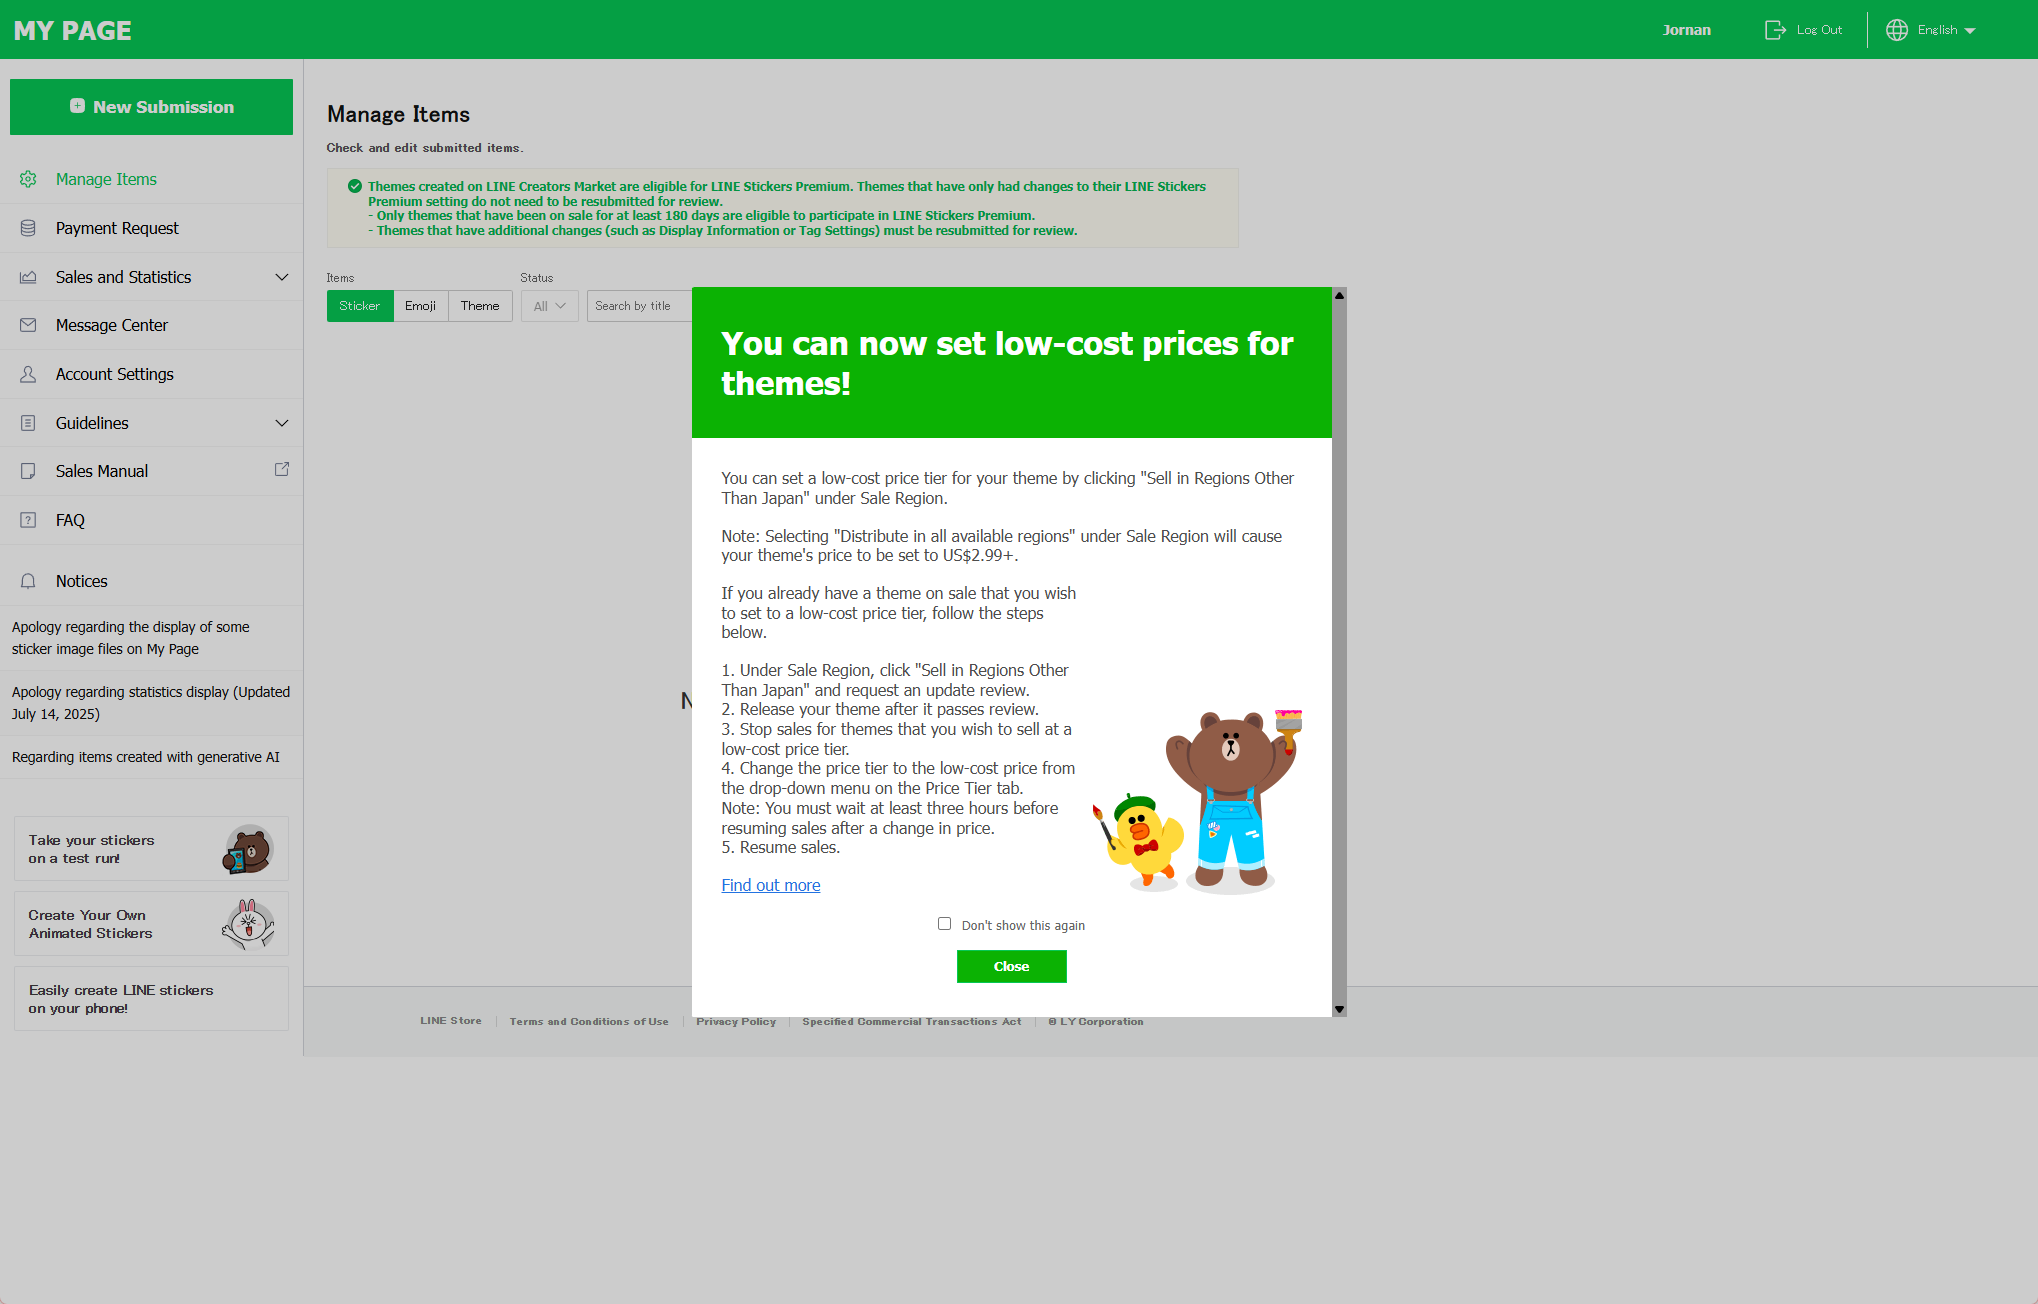
Task: Click the Log Out door icon
Action: (1775, 30)
